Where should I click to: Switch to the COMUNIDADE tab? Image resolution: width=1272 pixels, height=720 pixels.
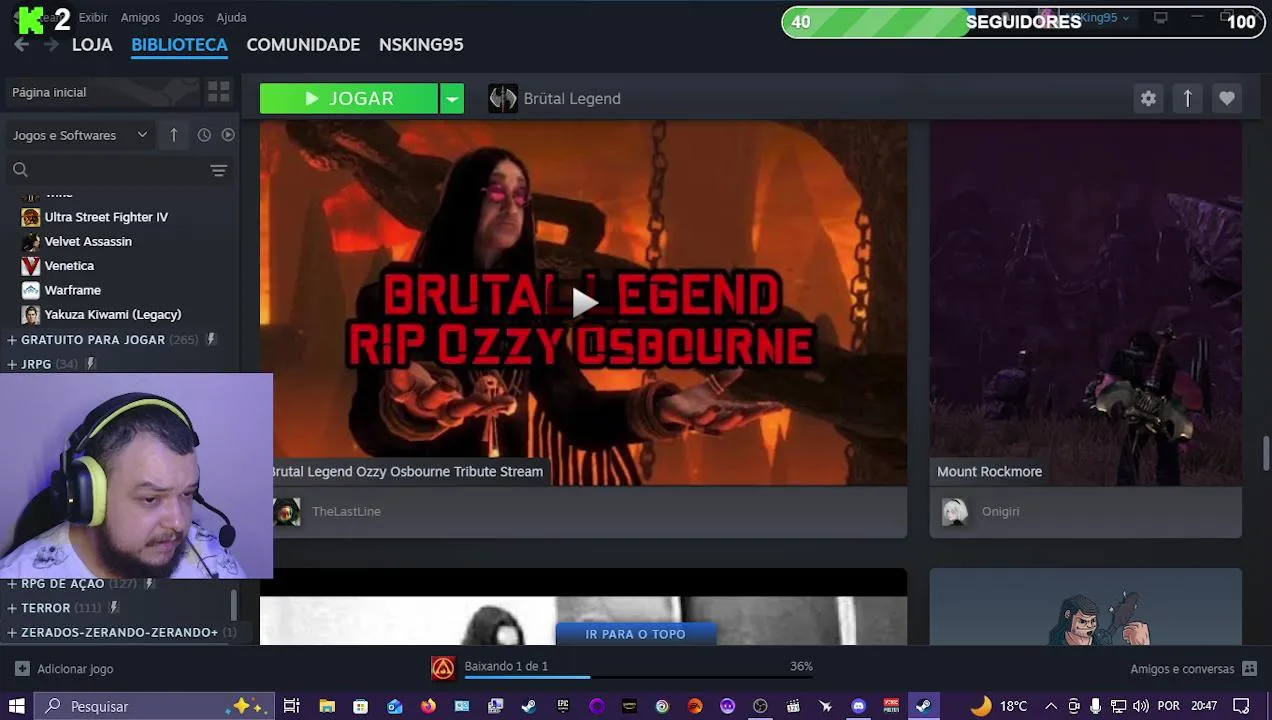pos(303,45)
